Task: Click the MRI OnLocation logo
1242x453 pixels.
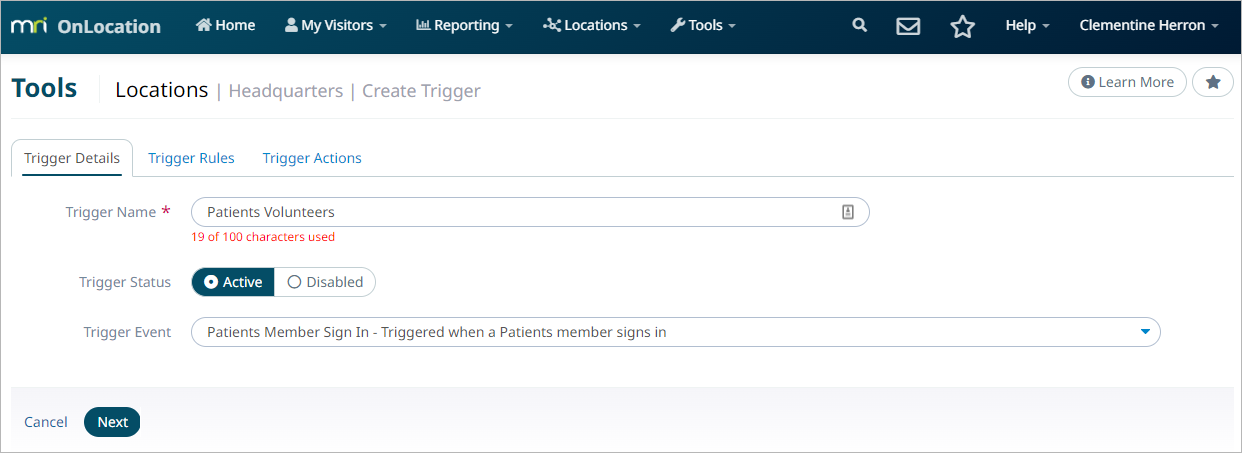Action: coord(85,27)
